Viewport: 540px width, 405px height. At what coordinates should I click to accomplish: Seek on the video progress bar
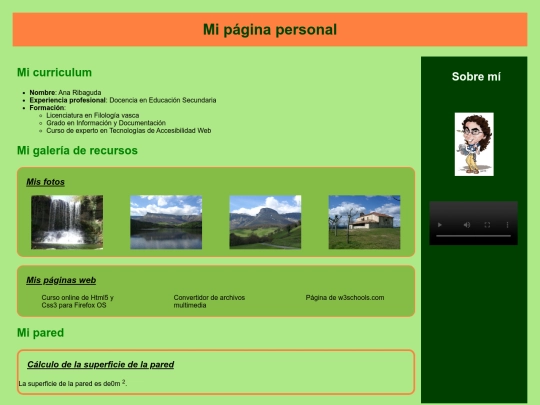tap(474, 236)
